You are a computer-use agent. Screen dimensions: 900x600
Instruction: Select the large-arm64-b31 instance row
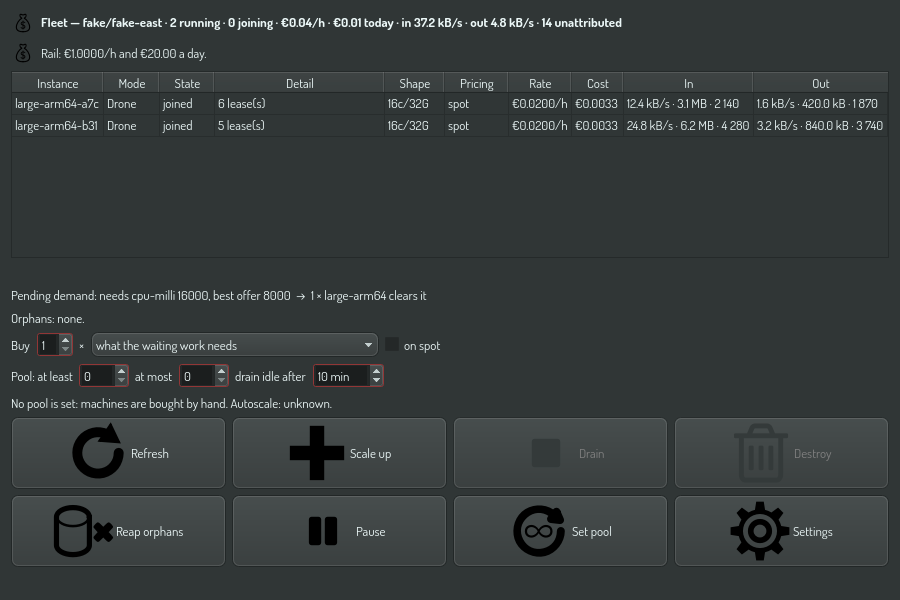(x=450, y=126)
